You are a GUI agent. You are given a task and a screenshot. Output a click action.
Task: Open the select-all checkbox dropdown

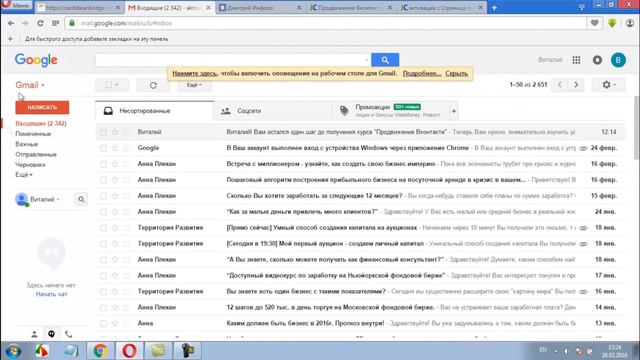click(x=112, y=85)
